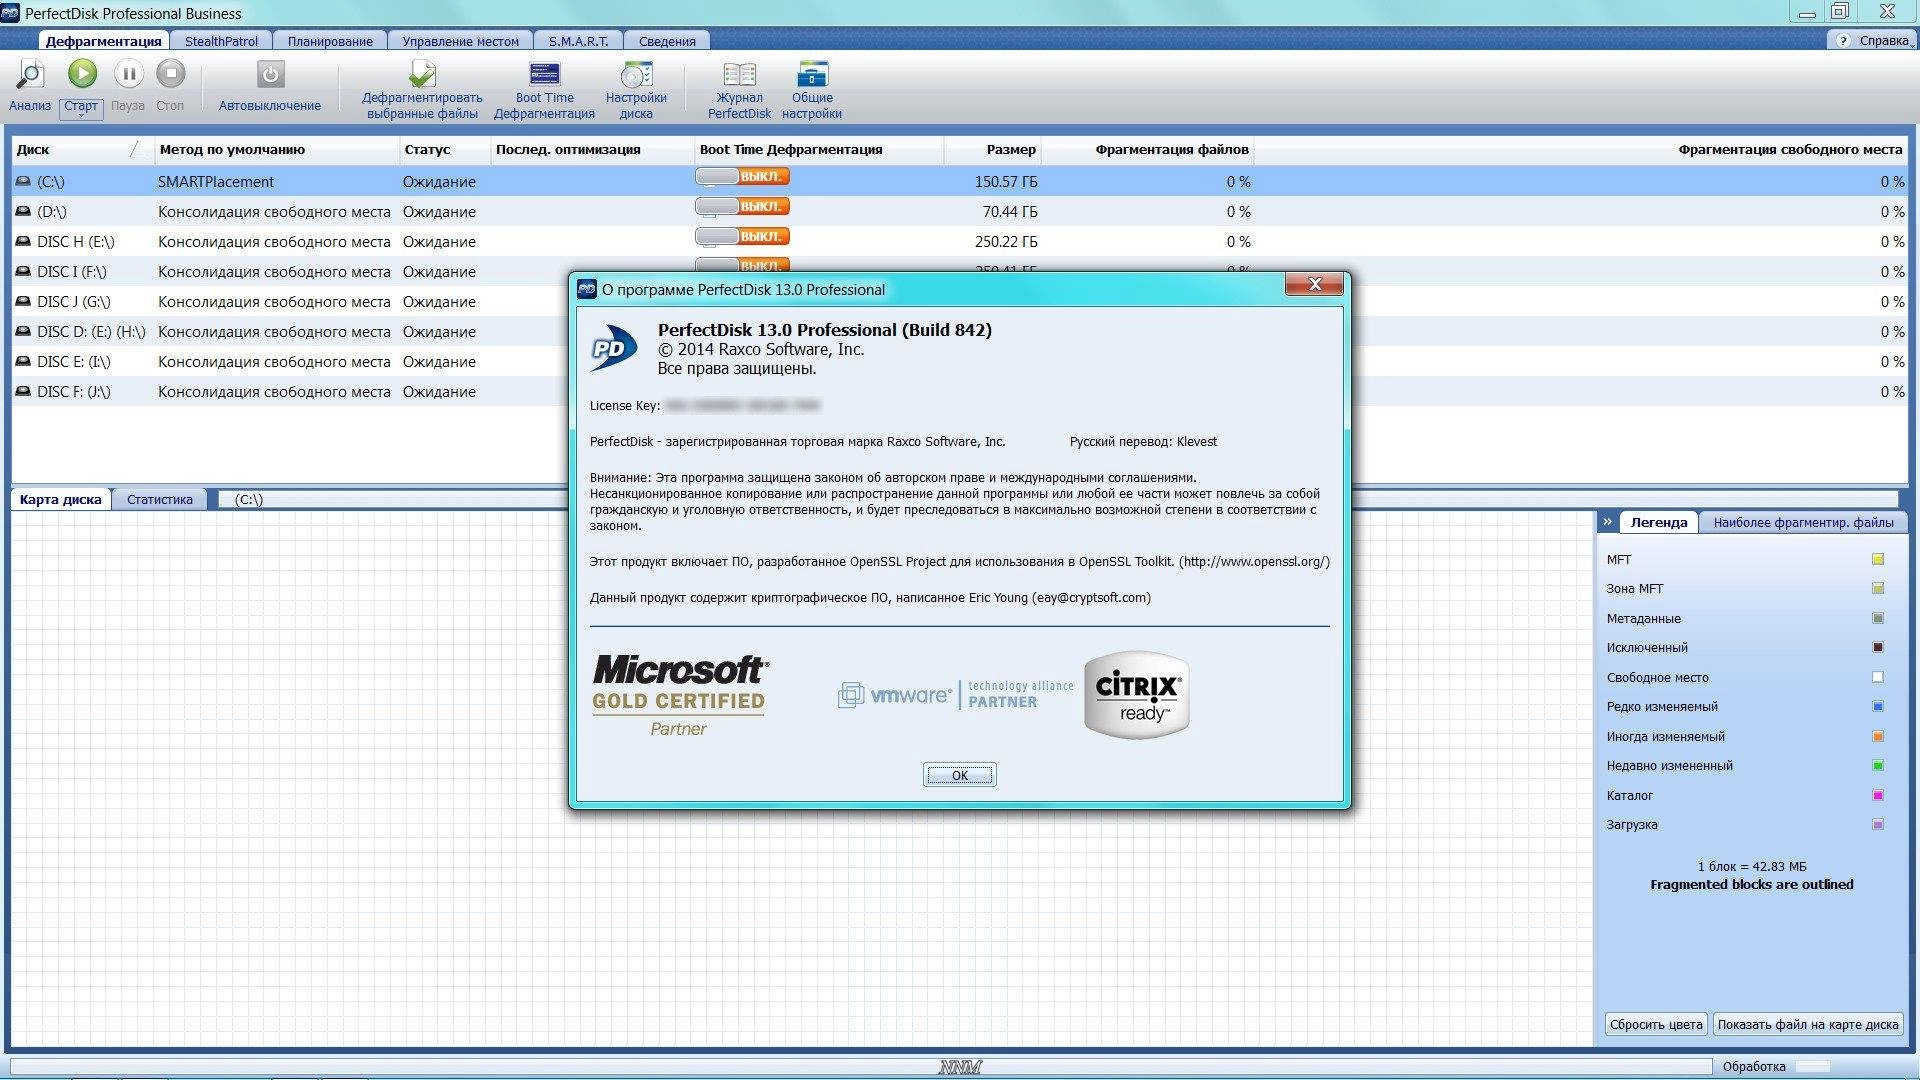Change the Исключенный color swatch
The height and width of the screenshot is (1080, 1920).
[1877, 648]
